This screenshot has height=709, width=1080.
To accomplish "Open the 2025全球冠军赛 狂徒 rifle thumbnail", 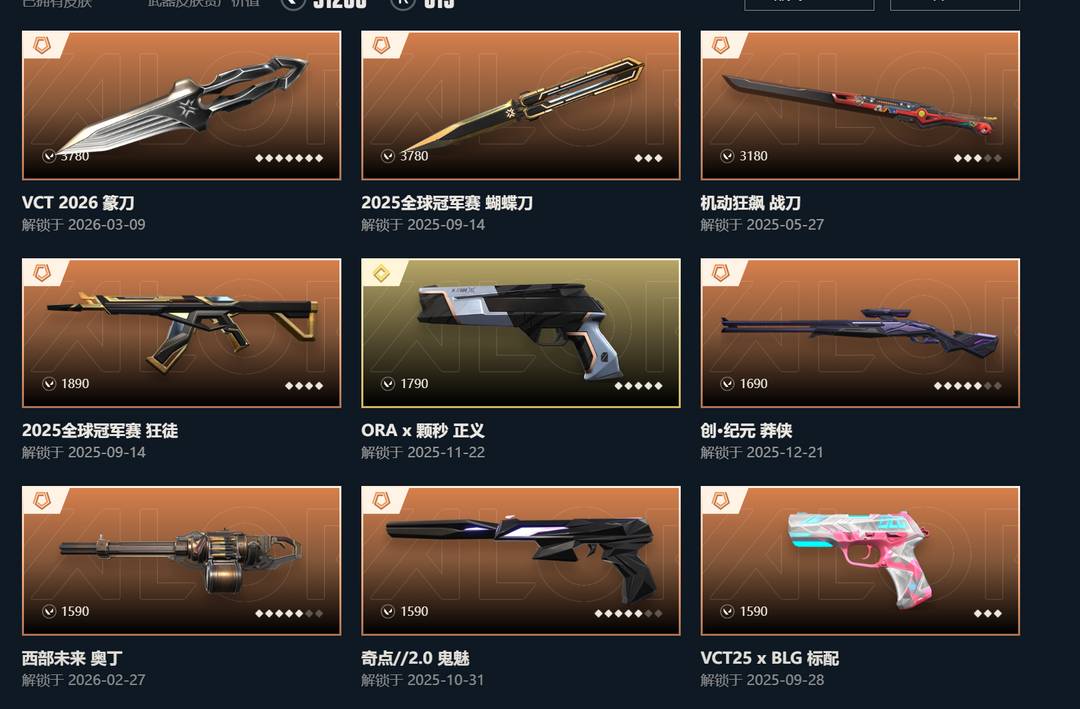I will tap(182, 333).
